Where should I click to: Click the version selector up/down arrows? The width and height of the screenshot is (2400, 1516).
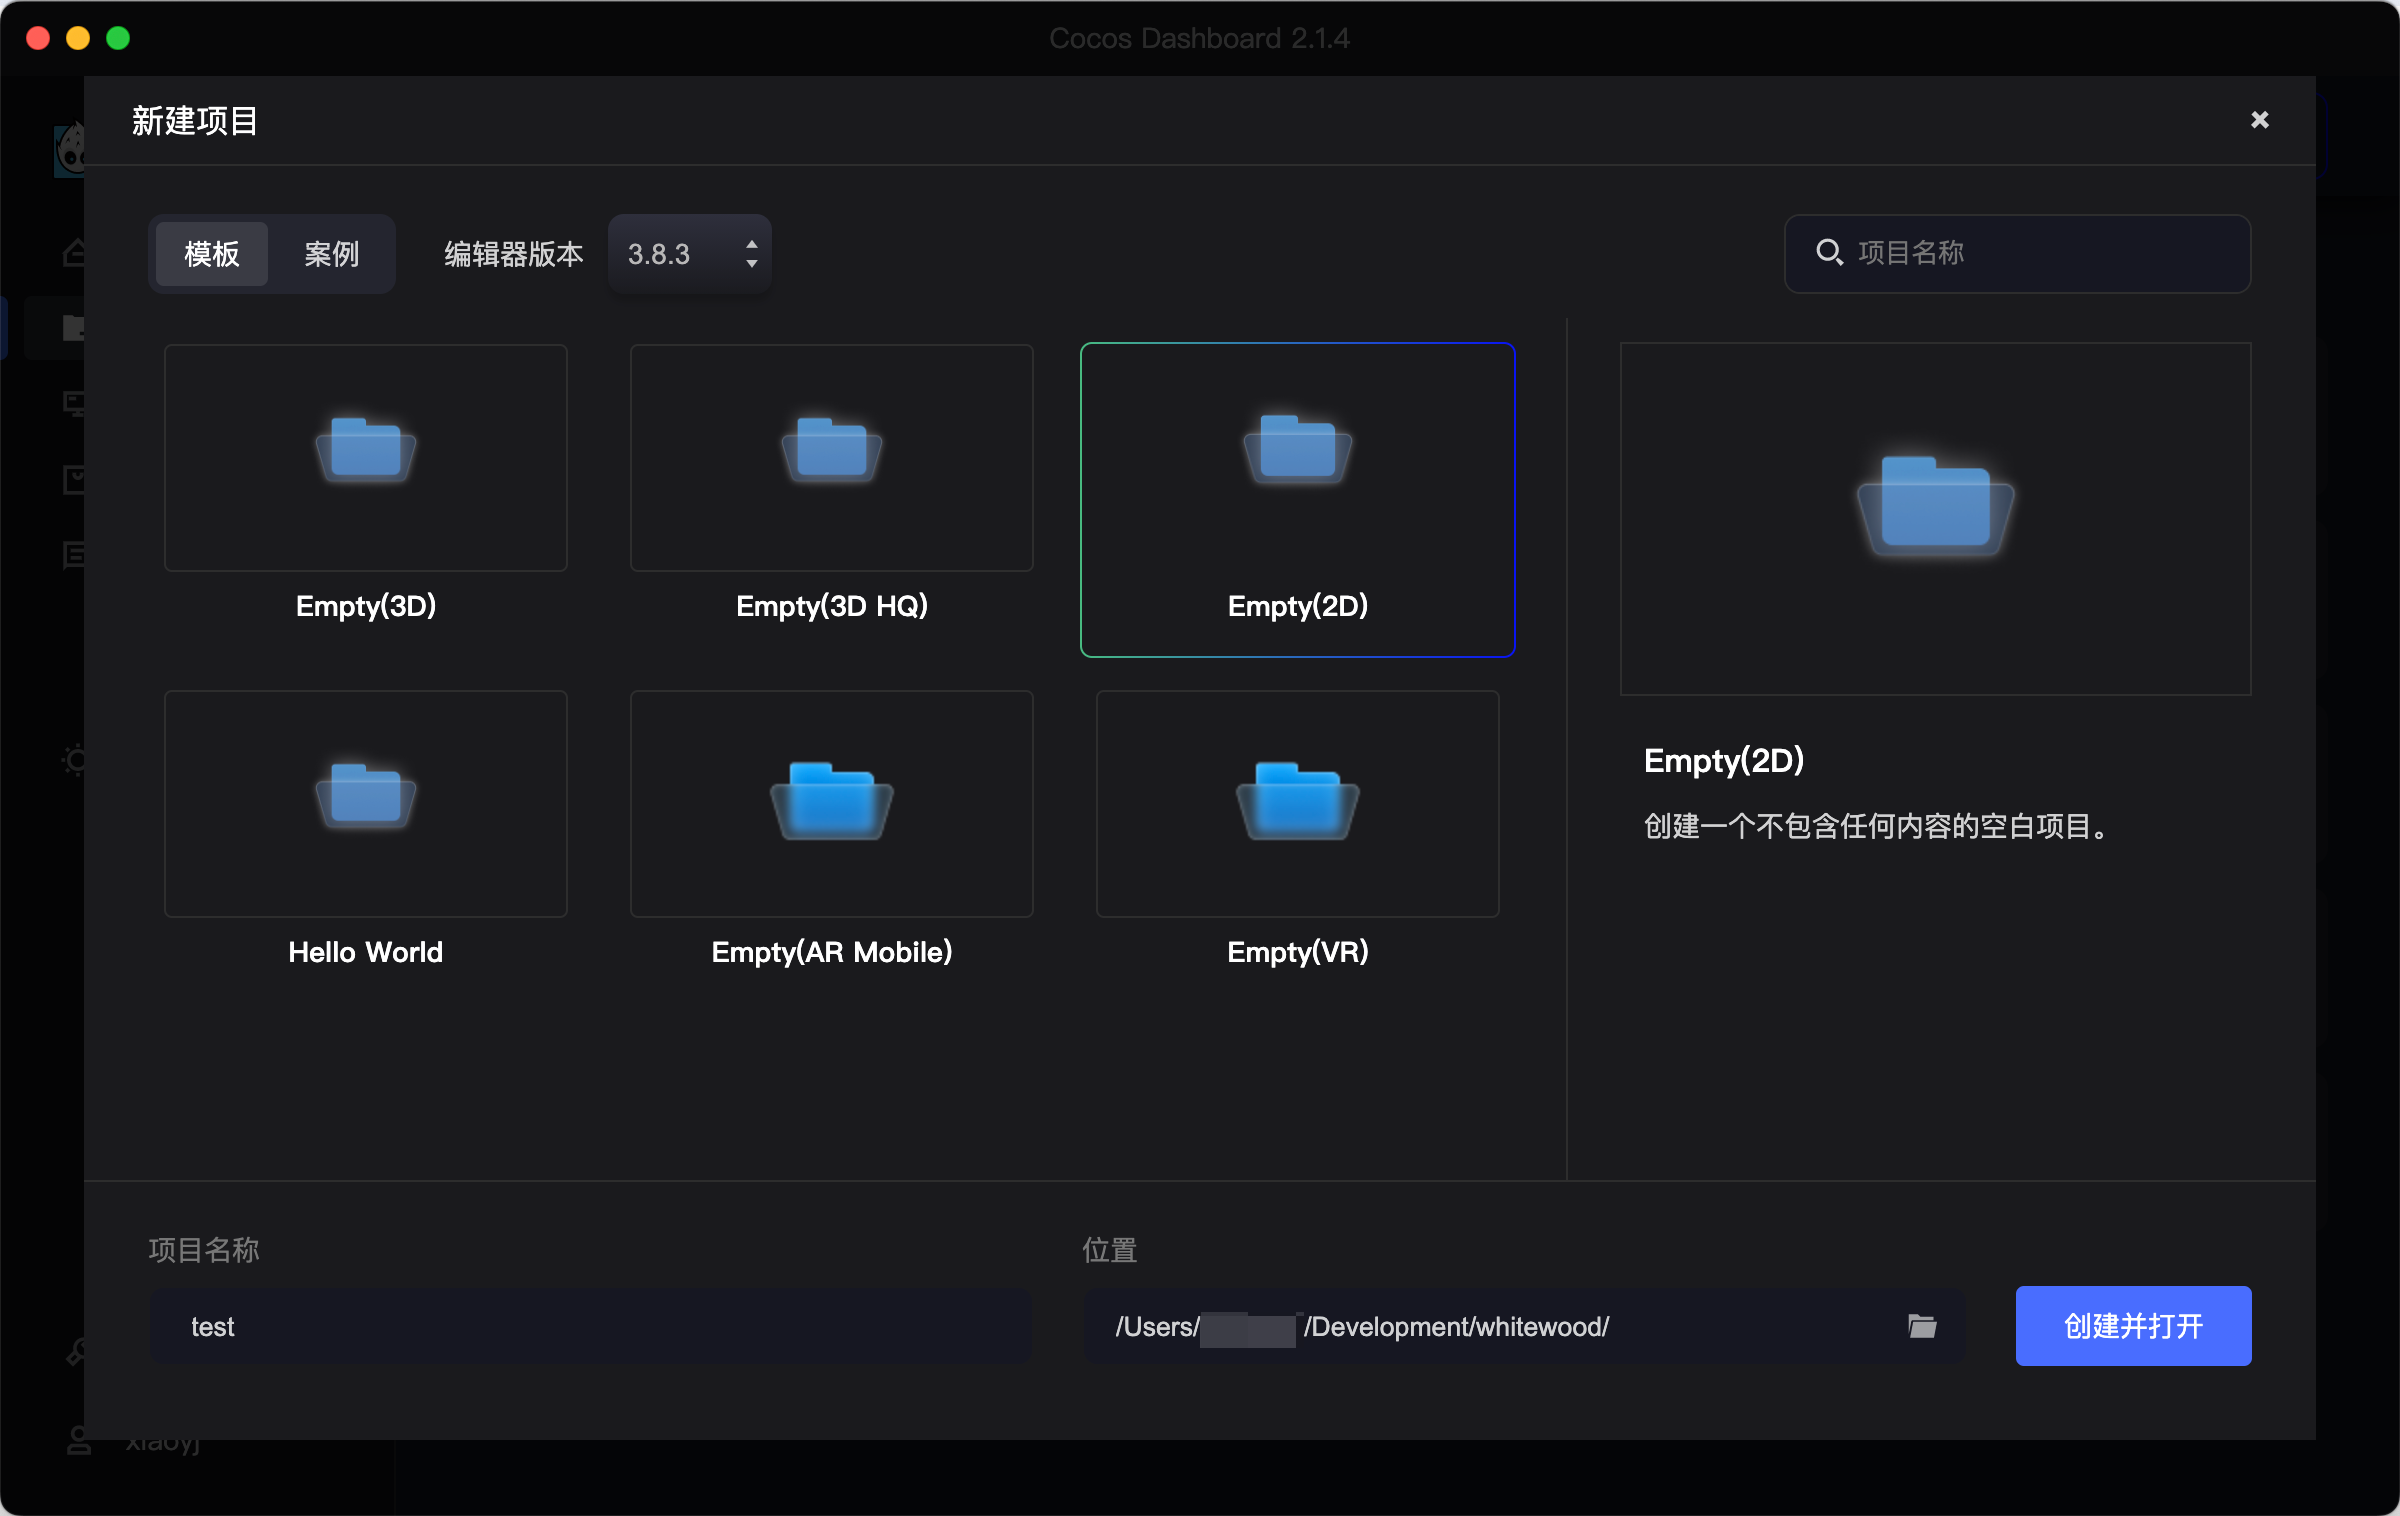point(751,254)
